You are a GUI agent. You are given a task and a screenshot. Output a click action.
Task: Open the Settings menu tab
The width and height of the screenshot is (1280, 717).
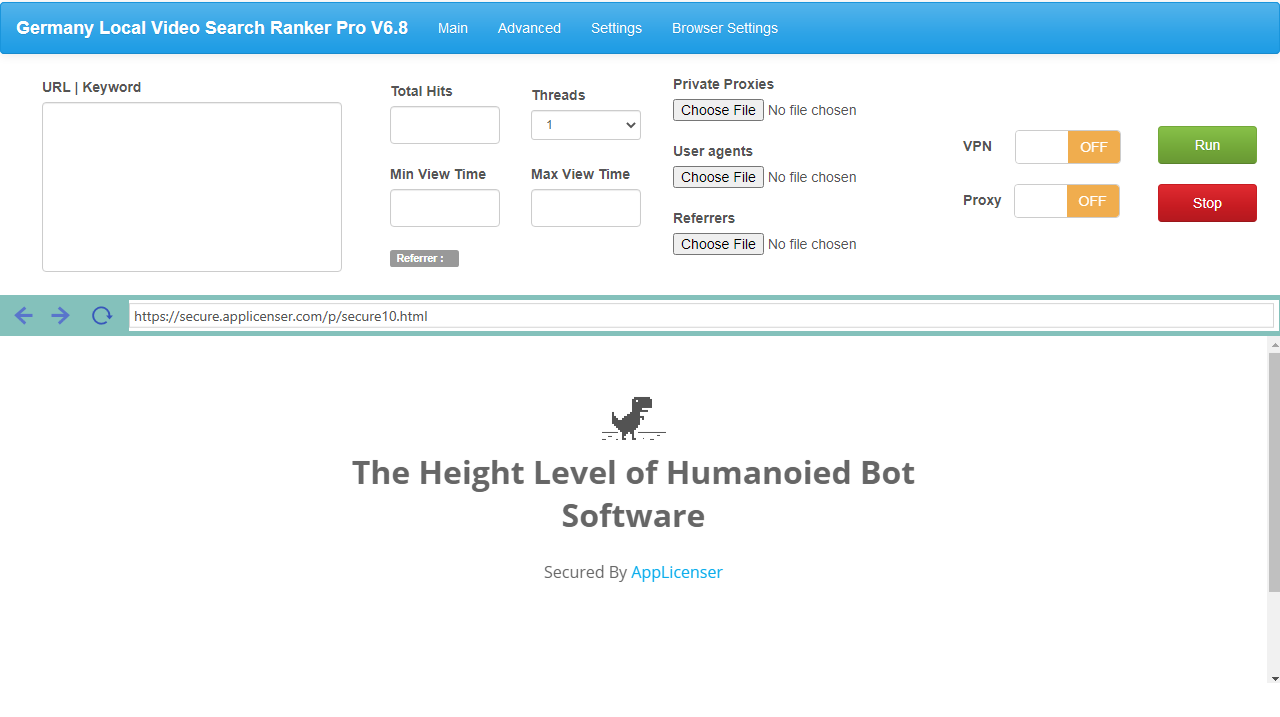click(616, 28)
